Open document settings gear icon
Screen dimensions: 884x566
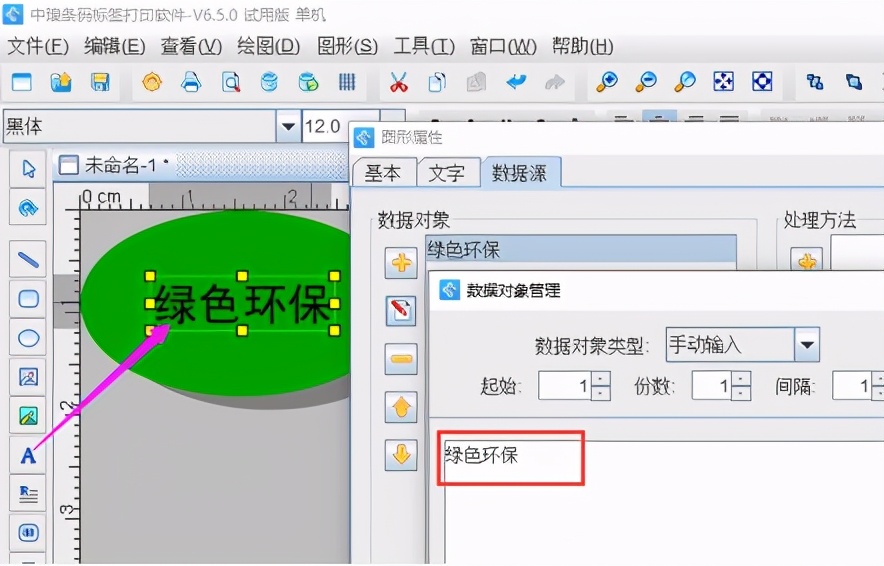pos(152,82)
